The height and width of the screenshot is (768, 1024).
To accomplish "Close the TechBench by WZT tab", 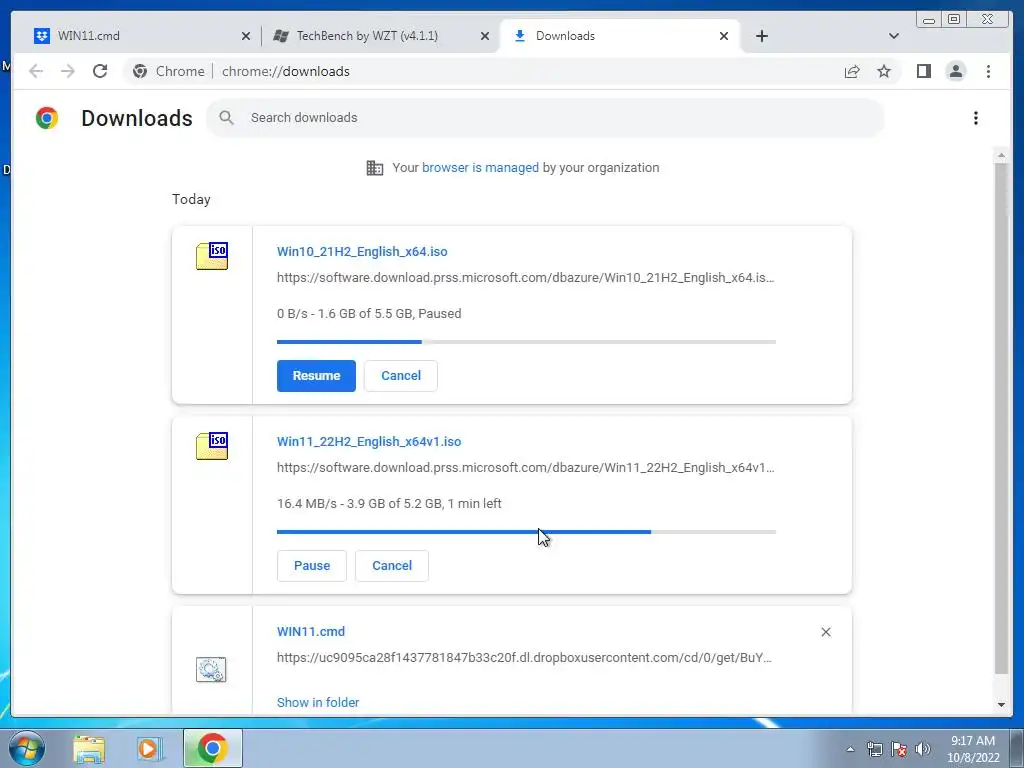I will pos(485,36).
